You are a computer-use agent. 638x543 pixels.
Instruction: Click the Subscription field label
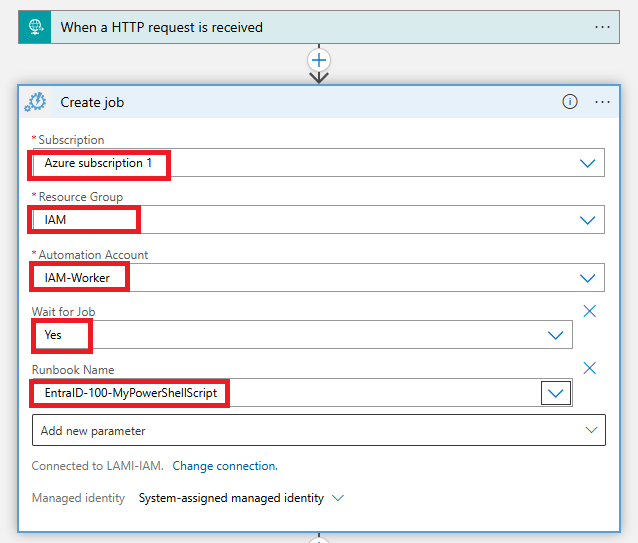point(71,140)
